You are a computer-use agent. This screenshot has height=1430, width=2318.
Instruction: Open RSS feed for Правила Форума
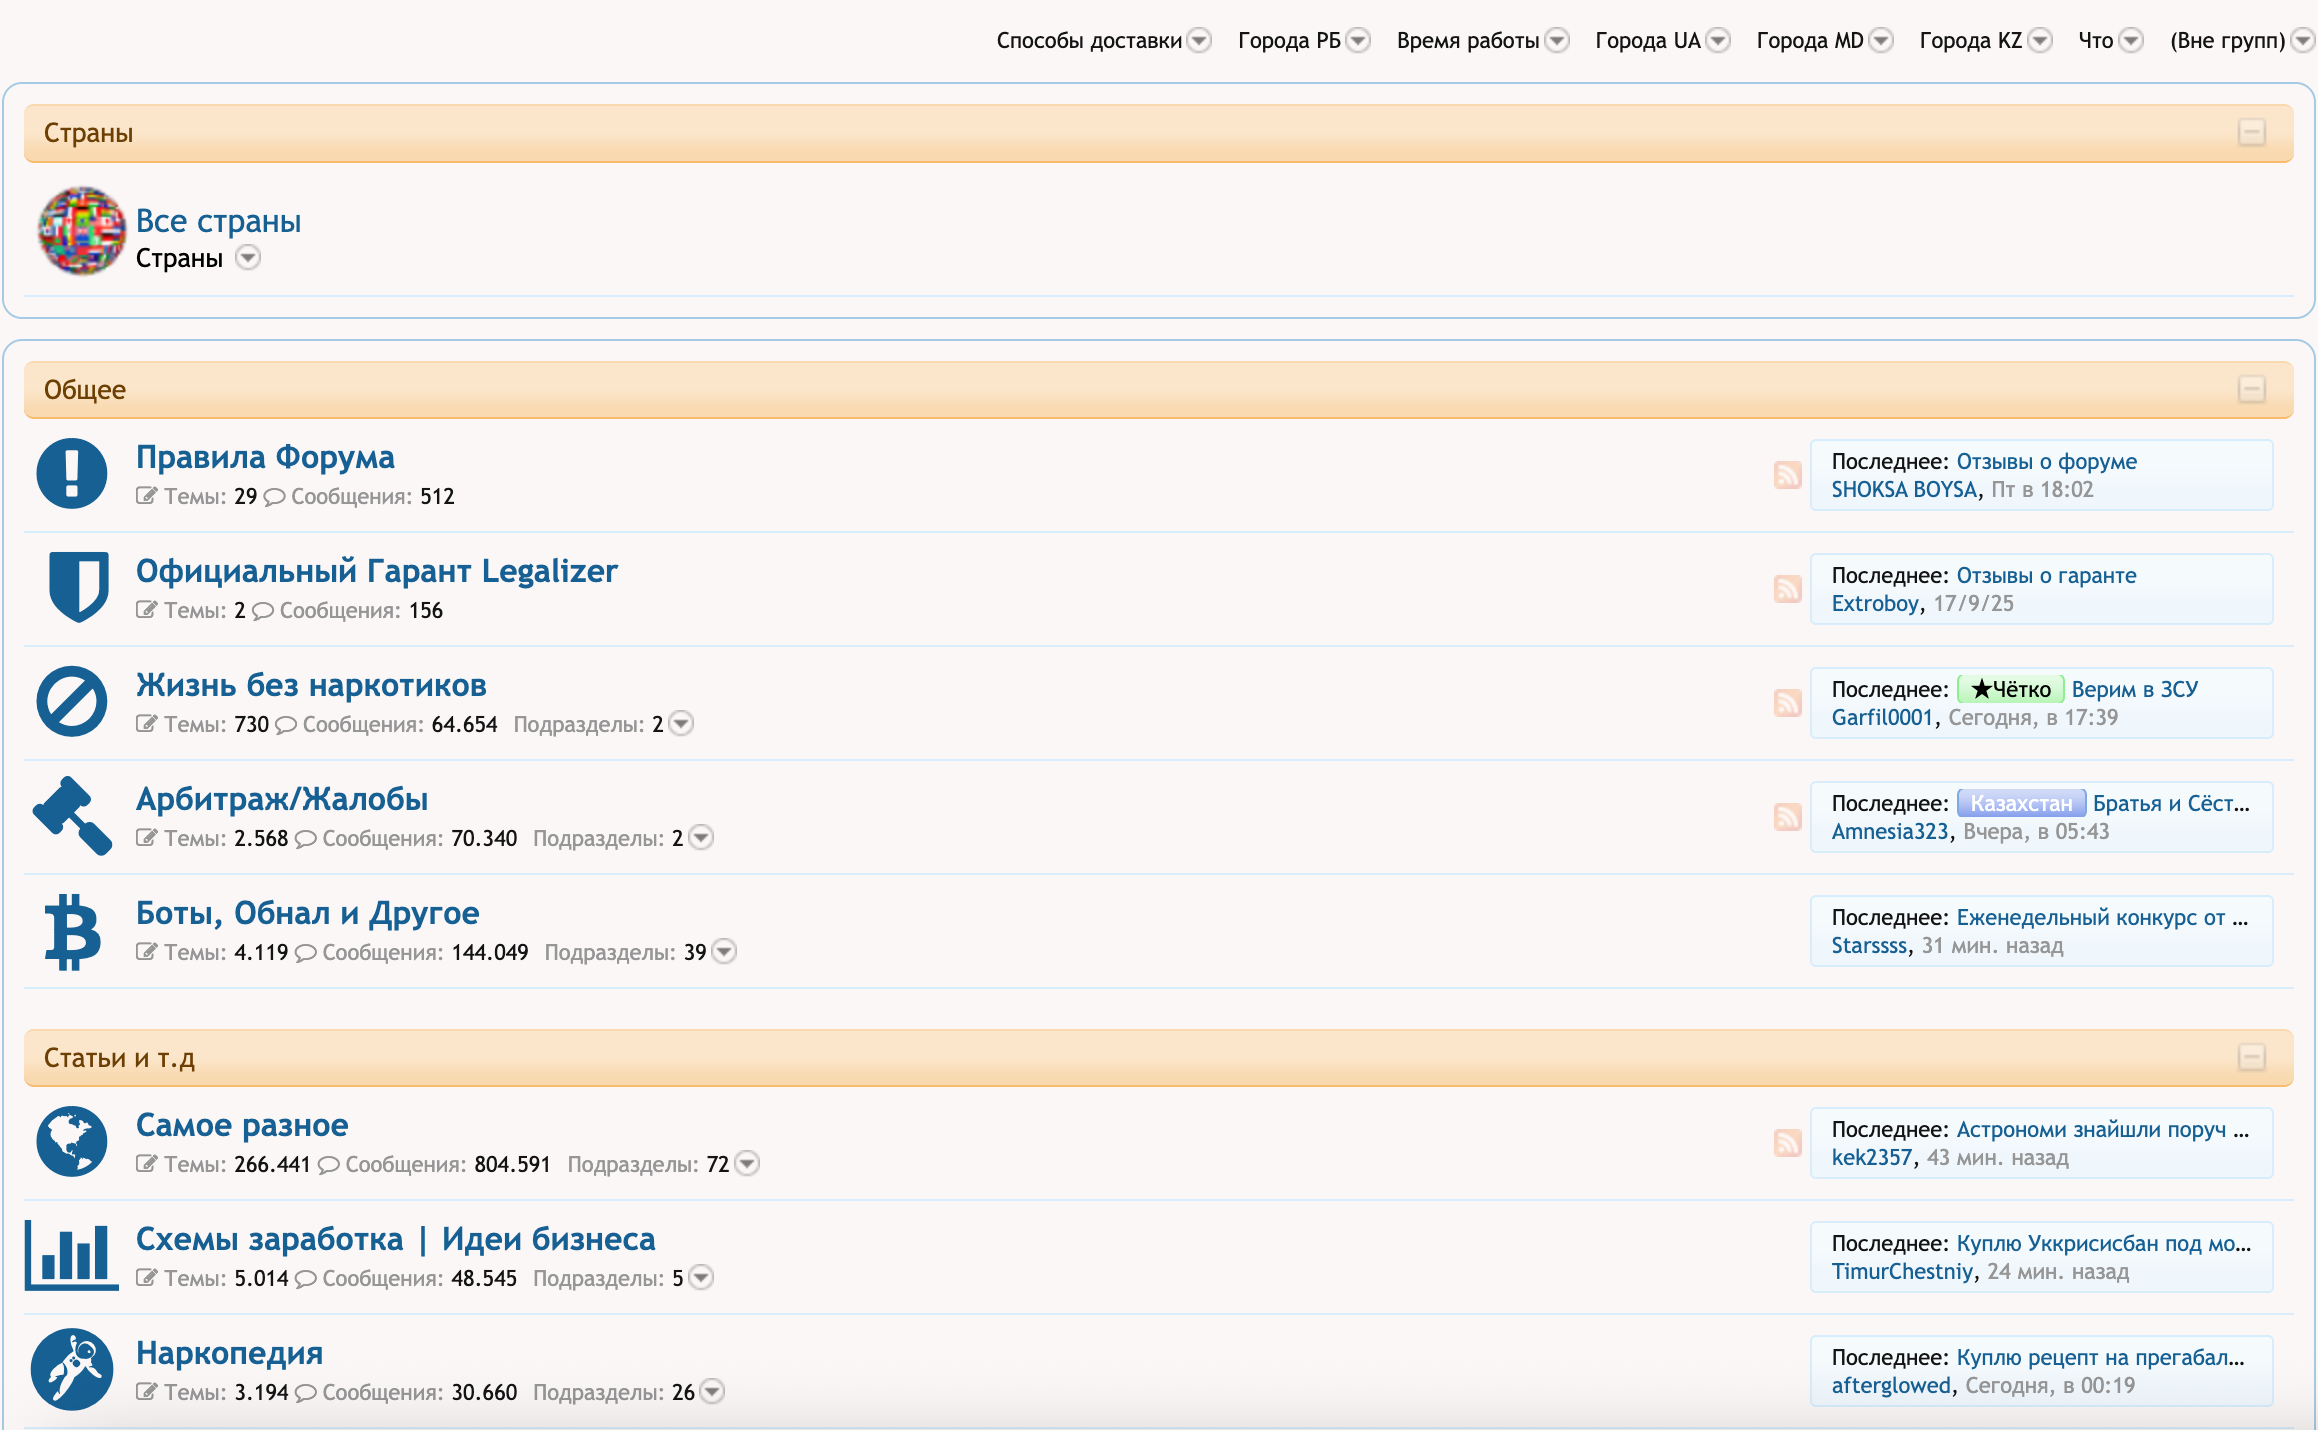tap(1787, 475)
